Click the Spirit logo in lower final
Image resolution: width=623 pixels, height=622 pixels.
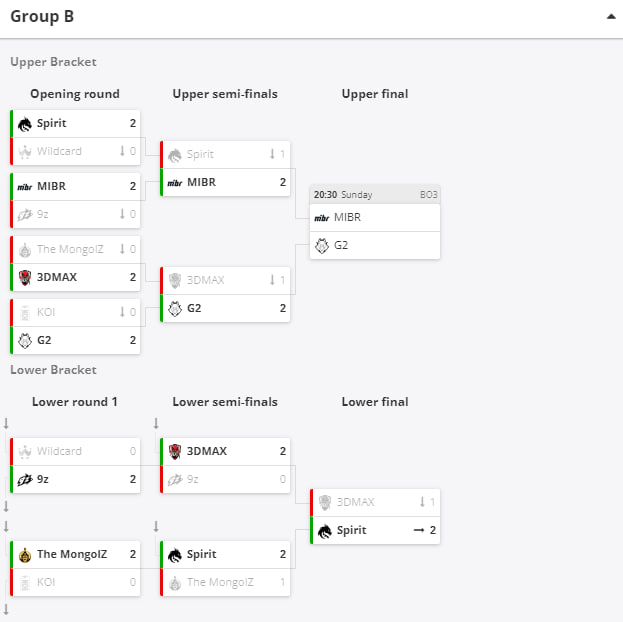[x=325, y=531]
